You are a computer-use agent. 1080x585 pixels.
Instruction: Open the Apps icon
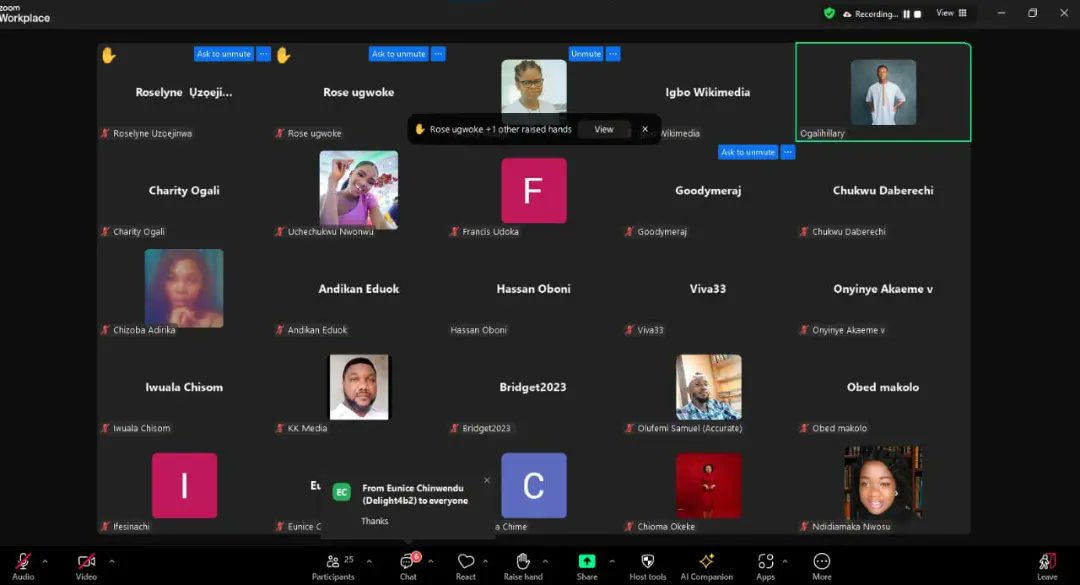[x=765, y=561]
